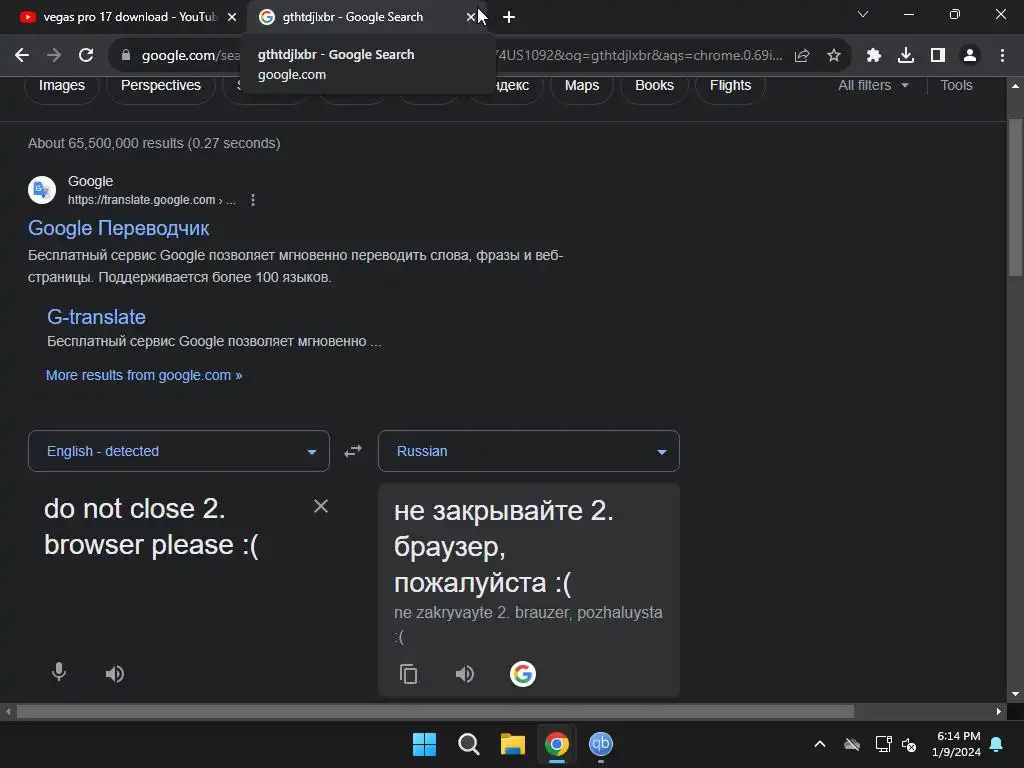1024x768 pixels.
Task: Open File Explorer from taskbar
Action: [513, 744]
